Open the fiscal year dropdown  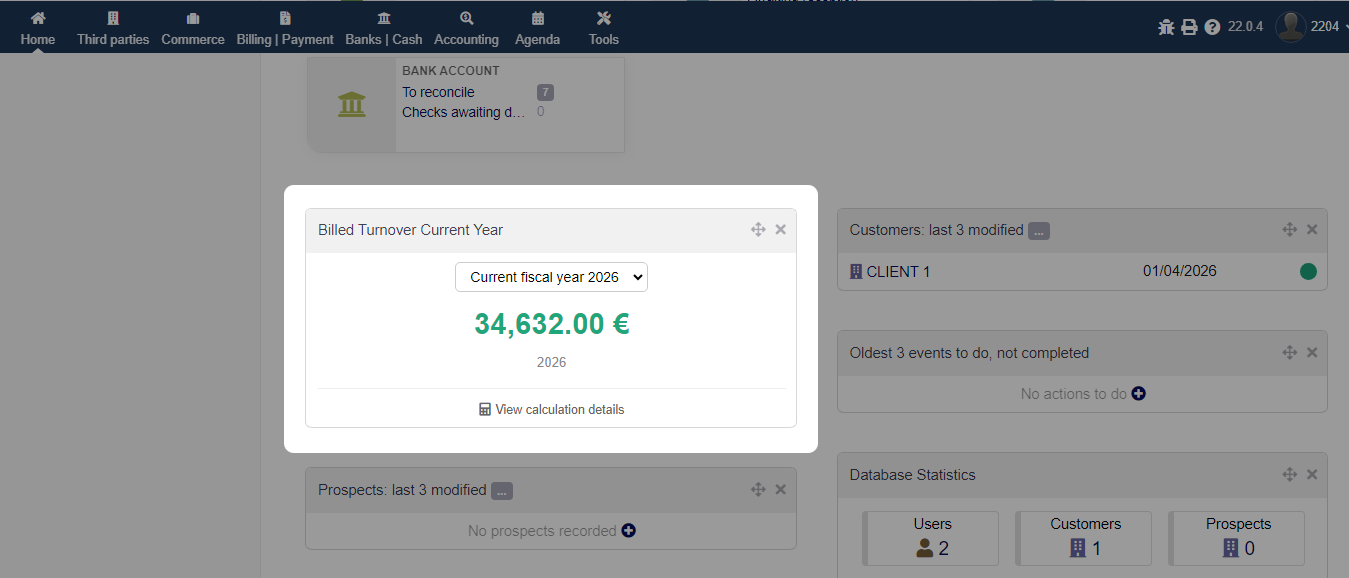point(551,277)
